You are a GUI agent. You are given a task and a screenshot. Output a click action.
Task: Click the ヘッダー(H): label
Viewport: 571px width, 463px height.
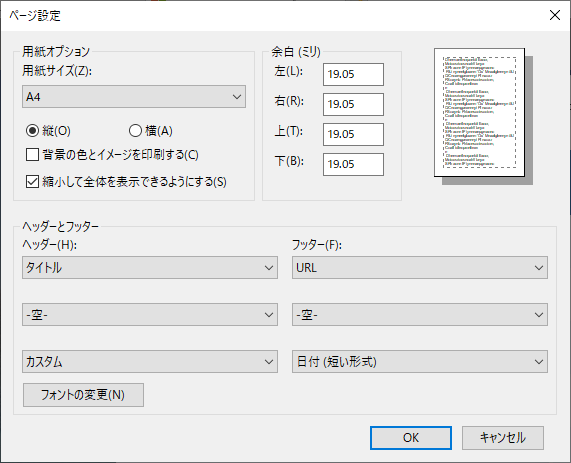[50, 244]
